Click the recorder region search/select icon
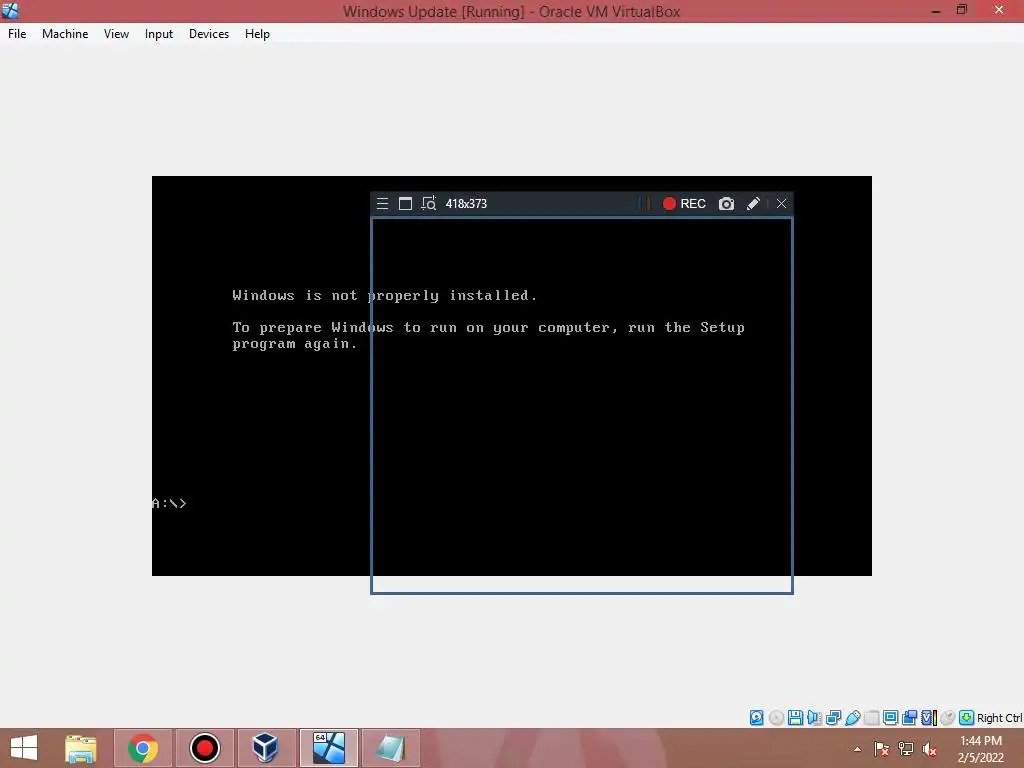Viewport: 1024px width, 768px height. click(x=428, y=204)
